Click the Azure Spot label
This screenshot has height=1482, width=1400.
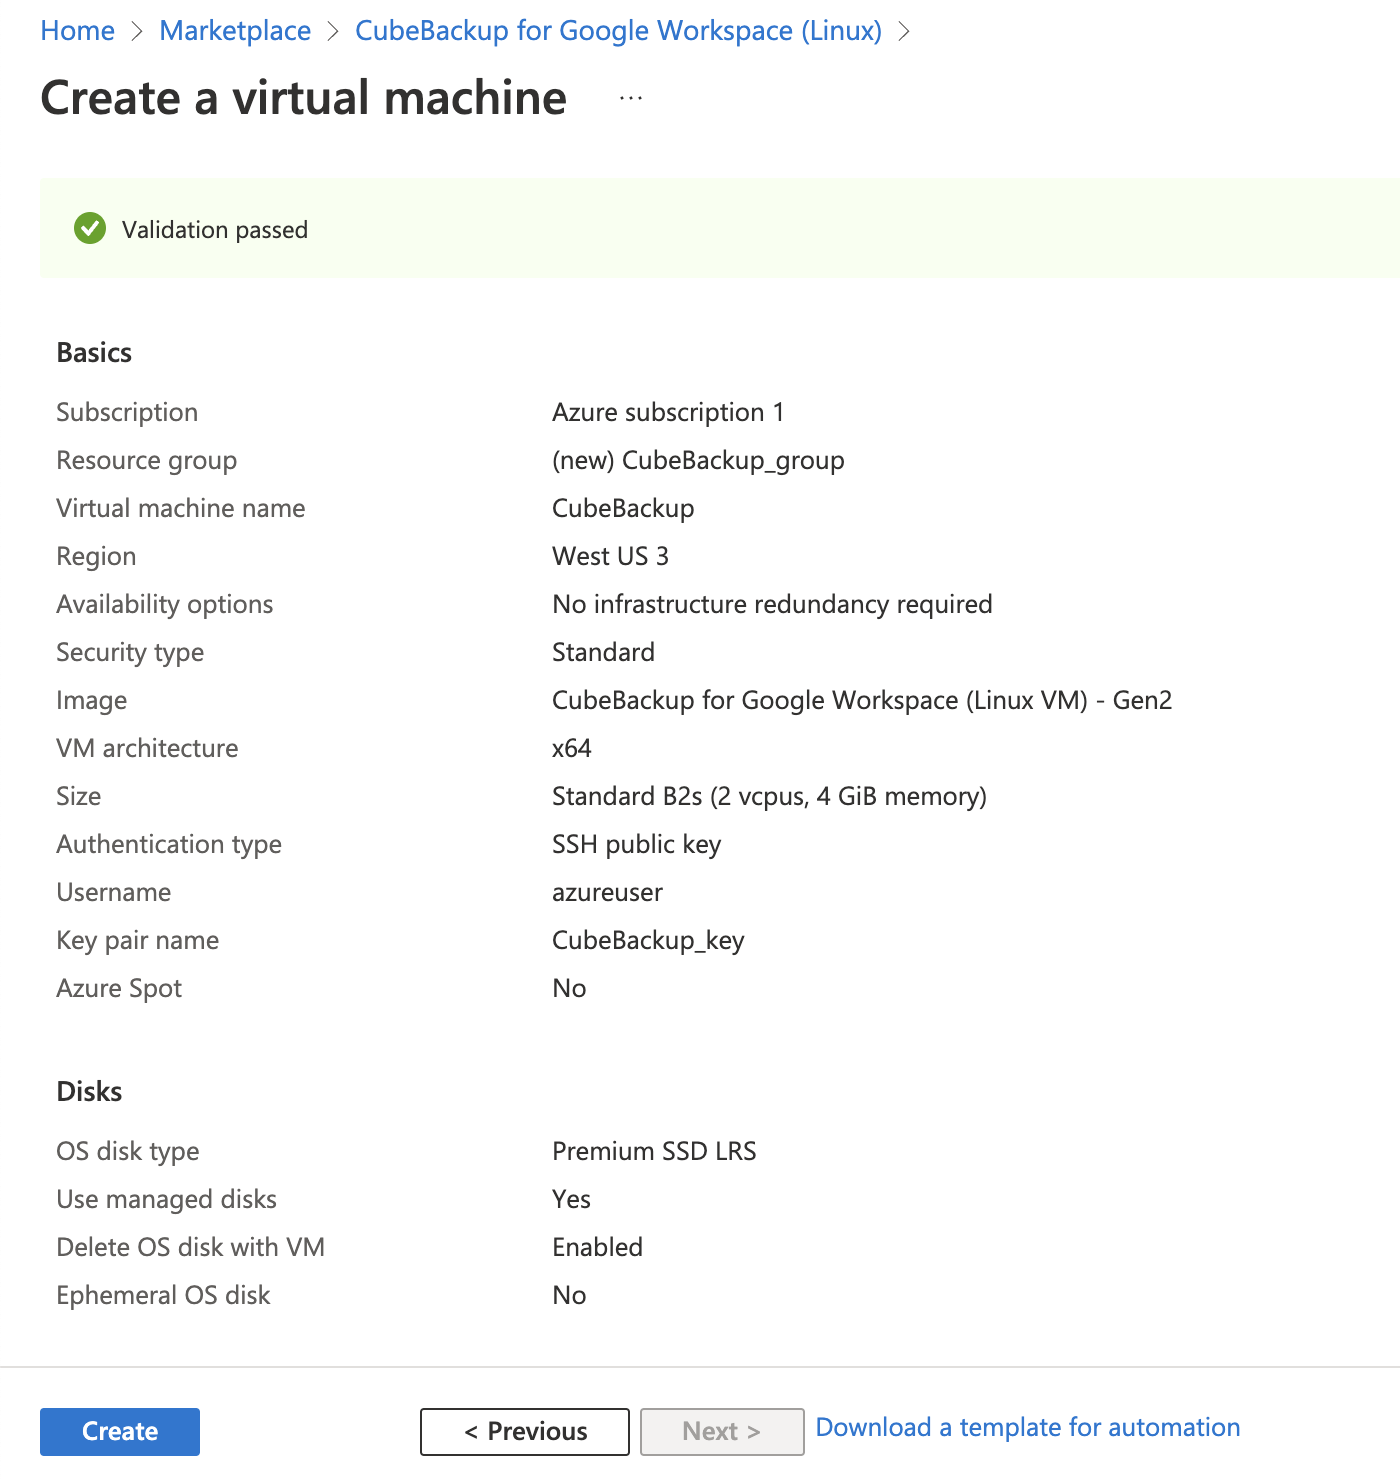119,988
